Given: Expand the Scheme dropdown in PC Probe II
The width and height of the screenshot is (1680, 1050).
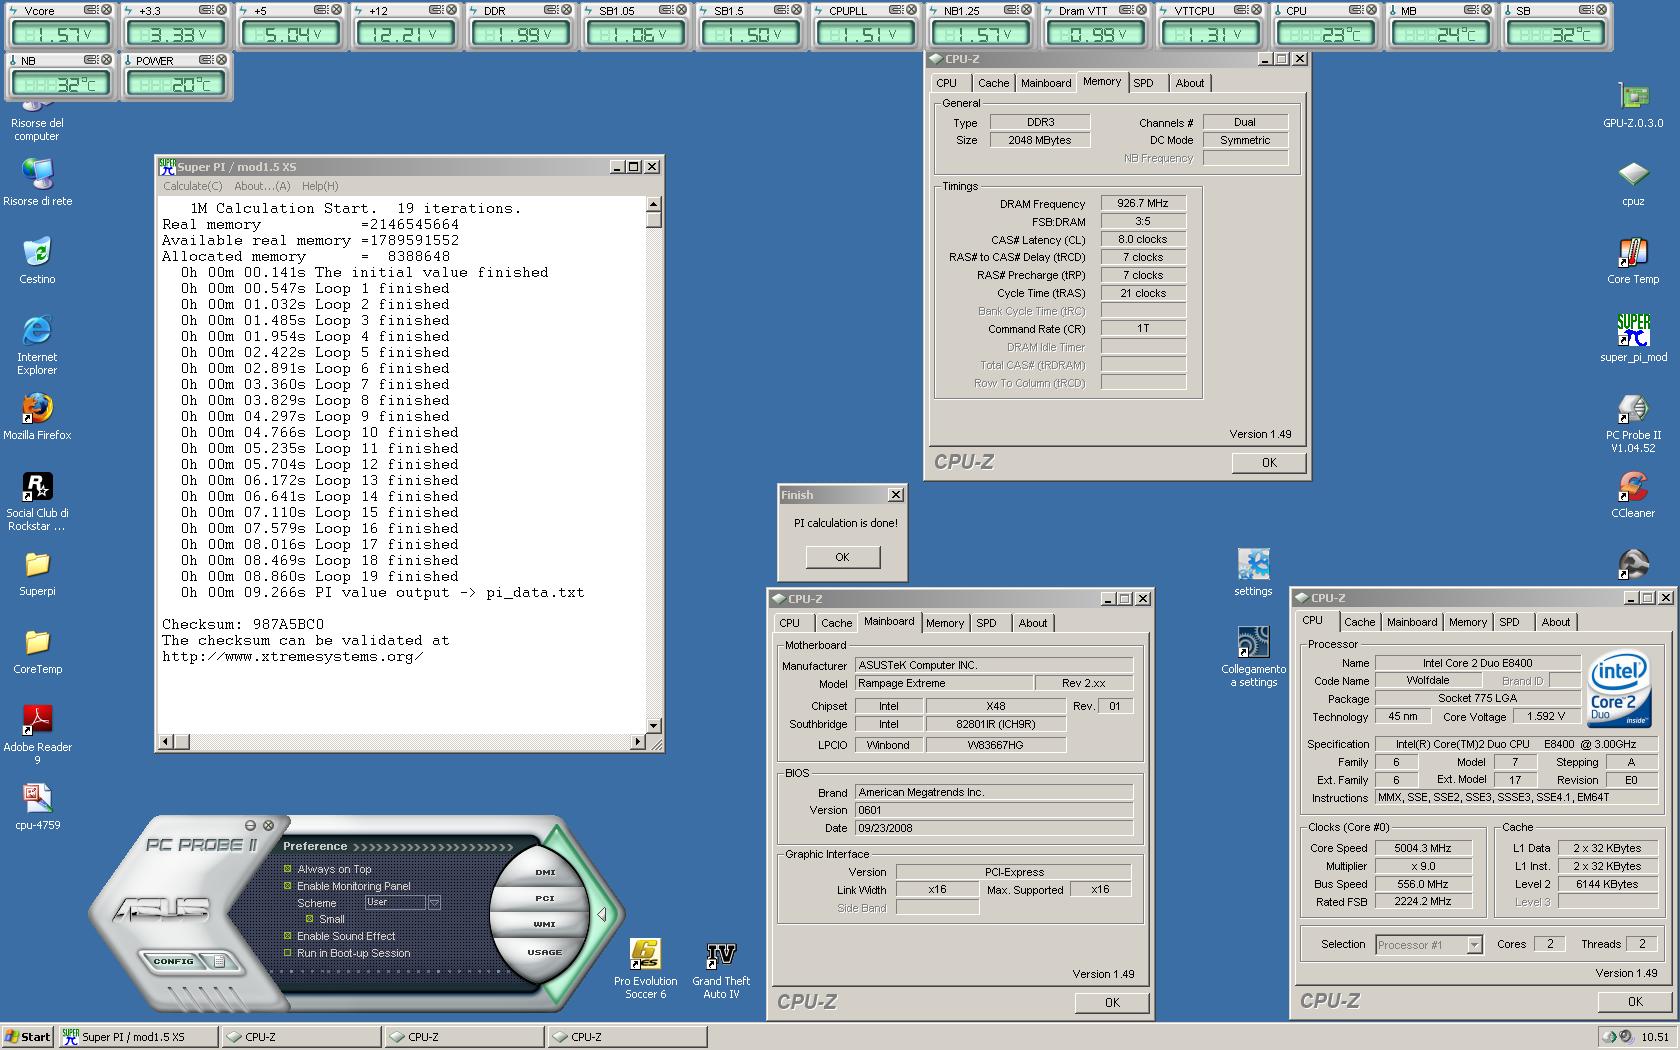Looking at the screenshot, I should pos(434,902).
